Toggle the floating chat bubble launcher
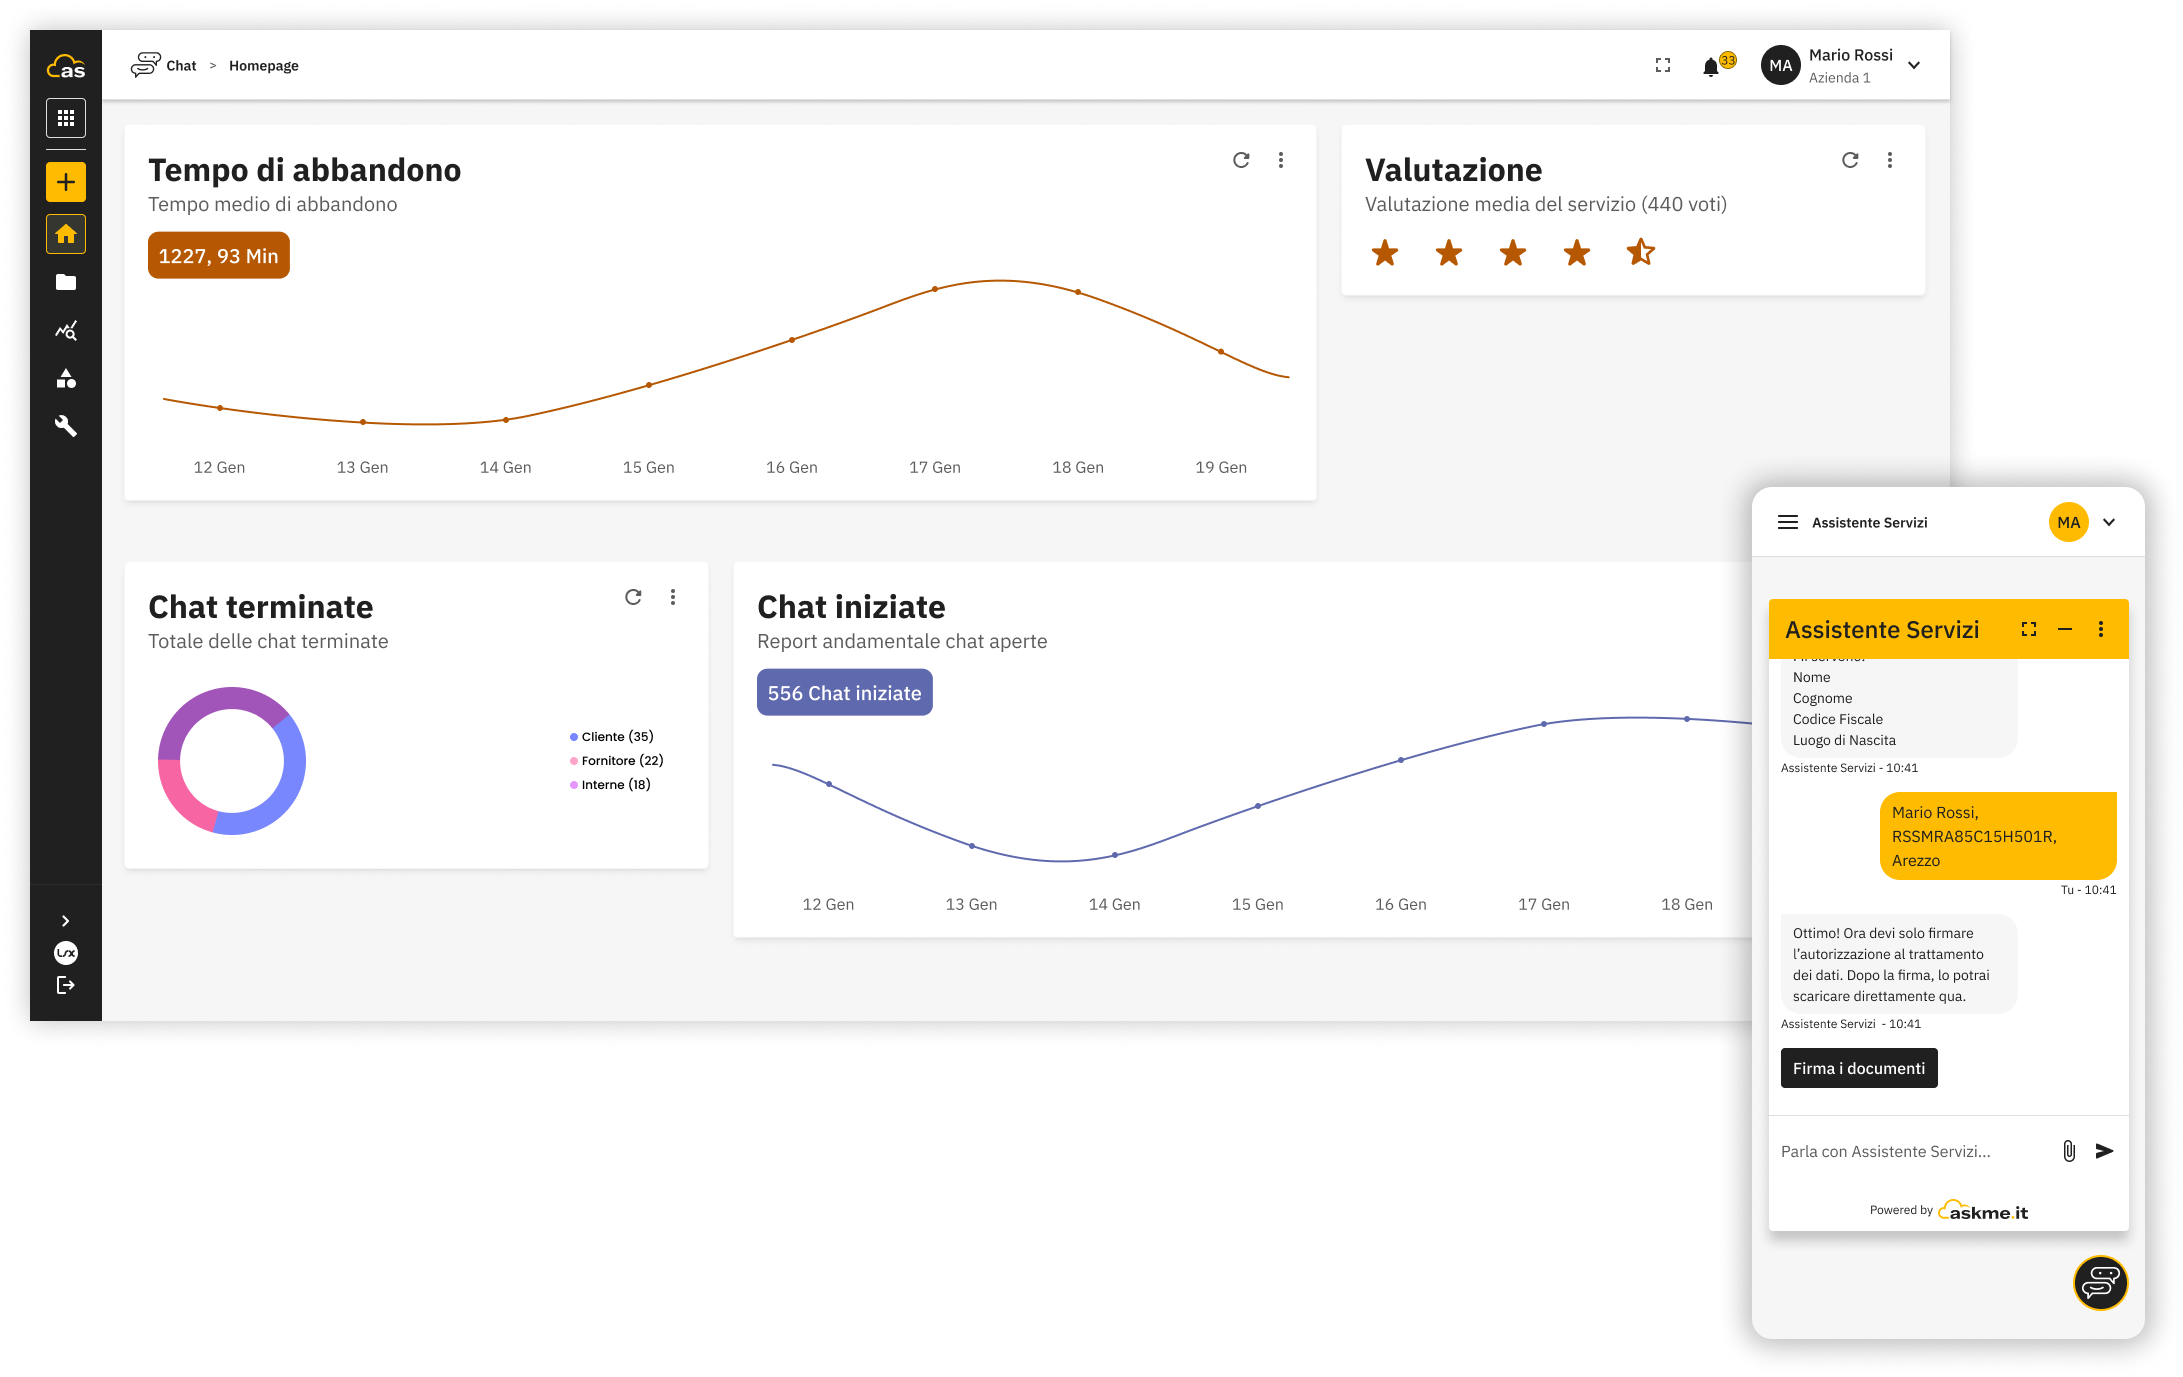 2100,1282
